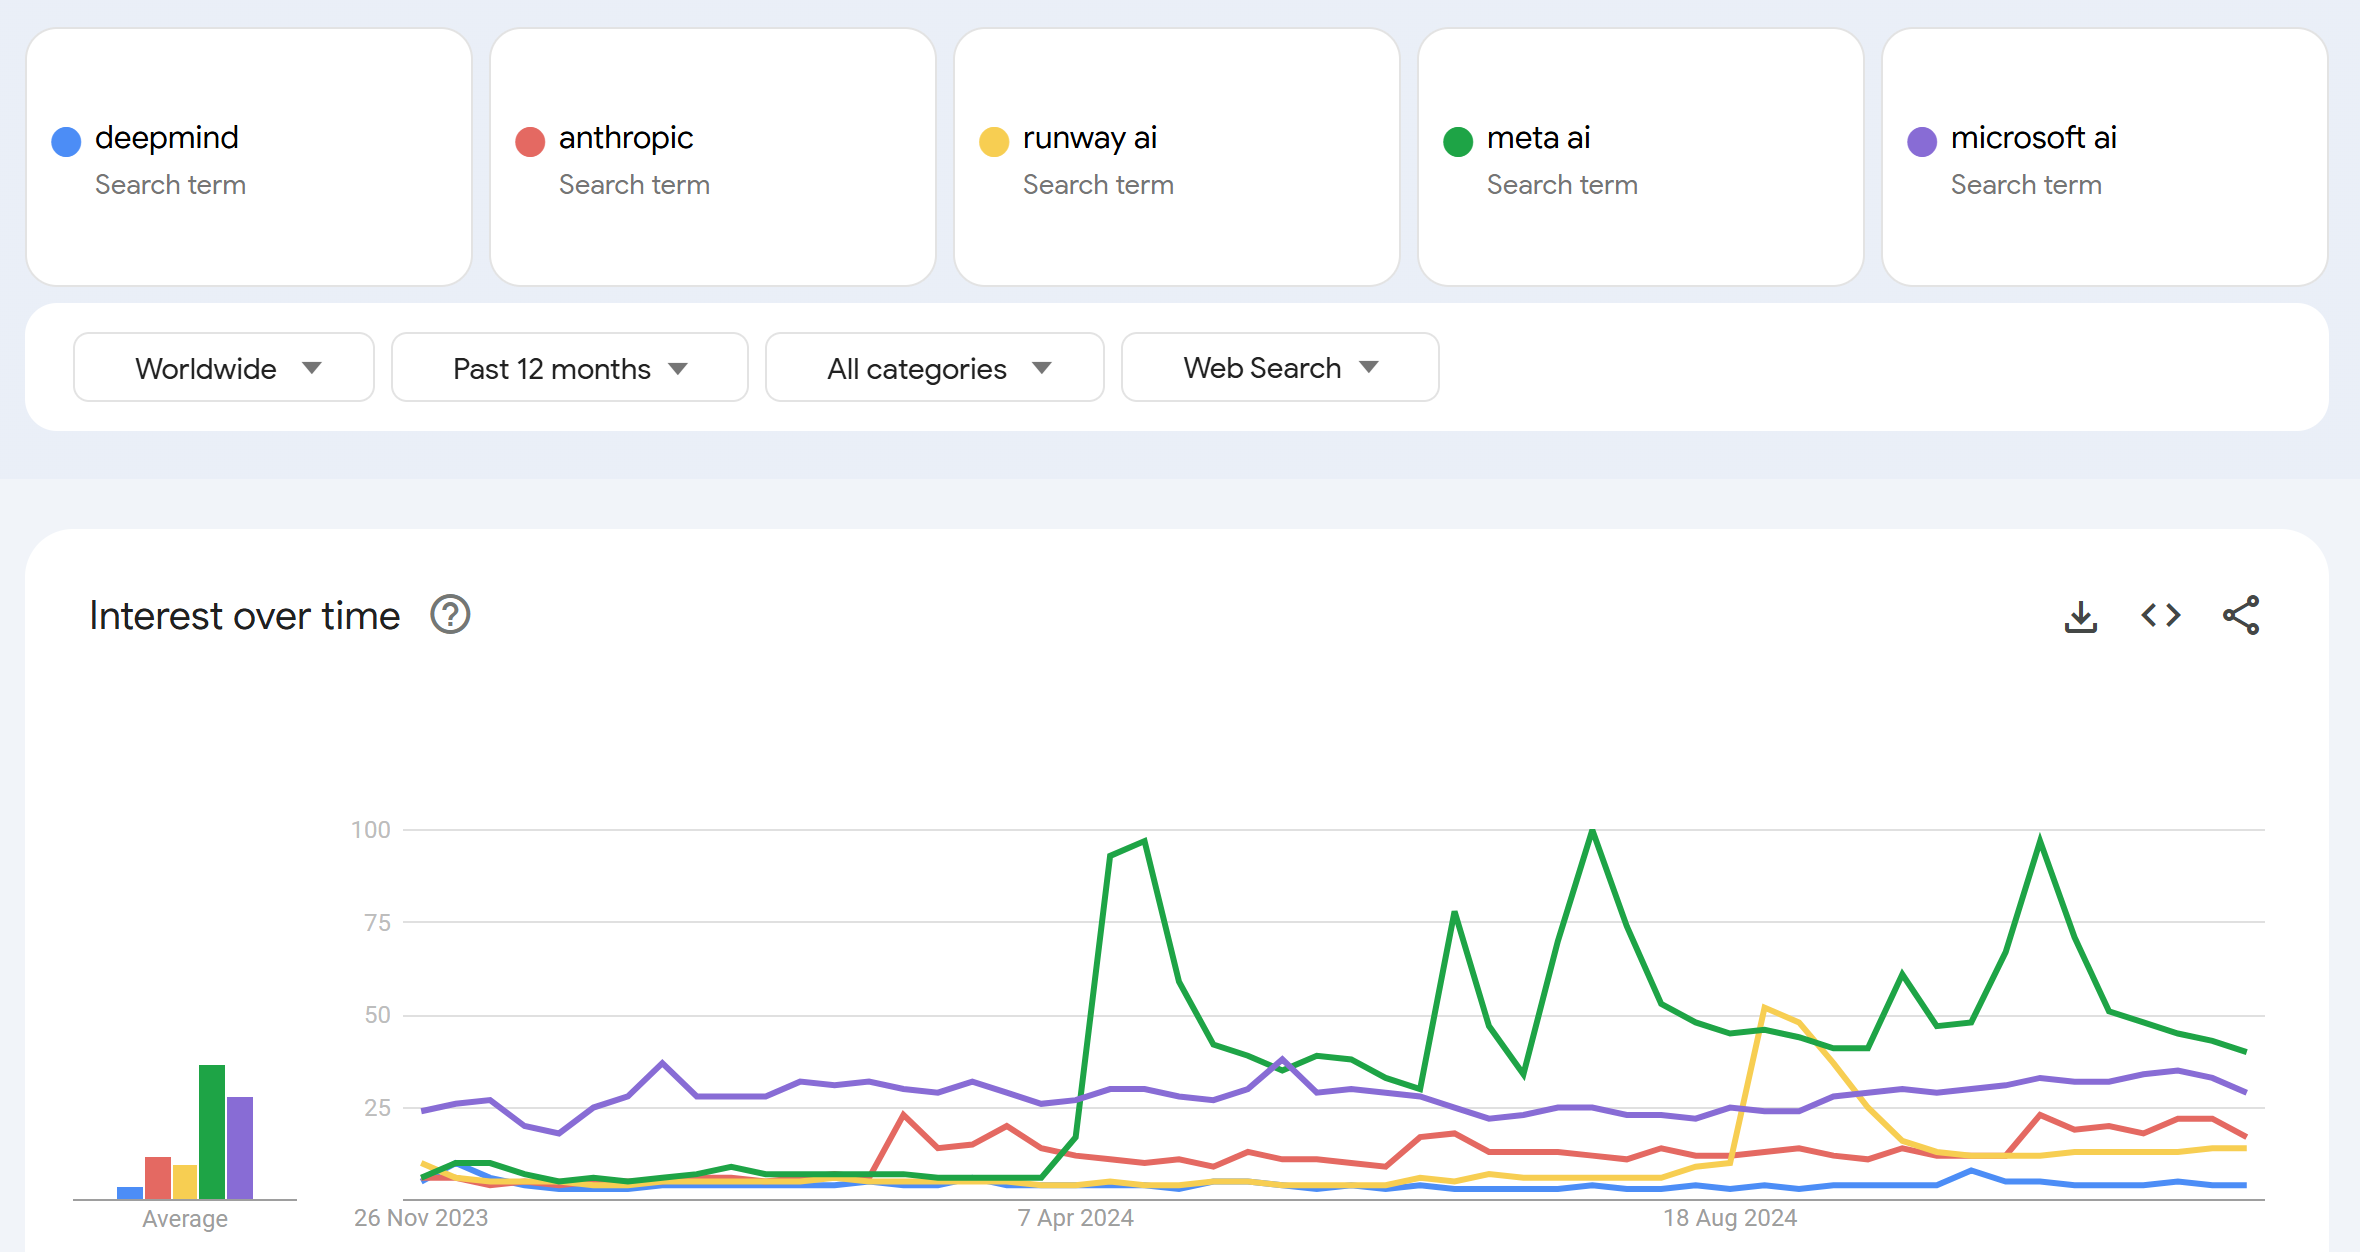This screenshot has height=1252, width=2360.
Task: Open the embed code option
Action: tap(2161, 616)
